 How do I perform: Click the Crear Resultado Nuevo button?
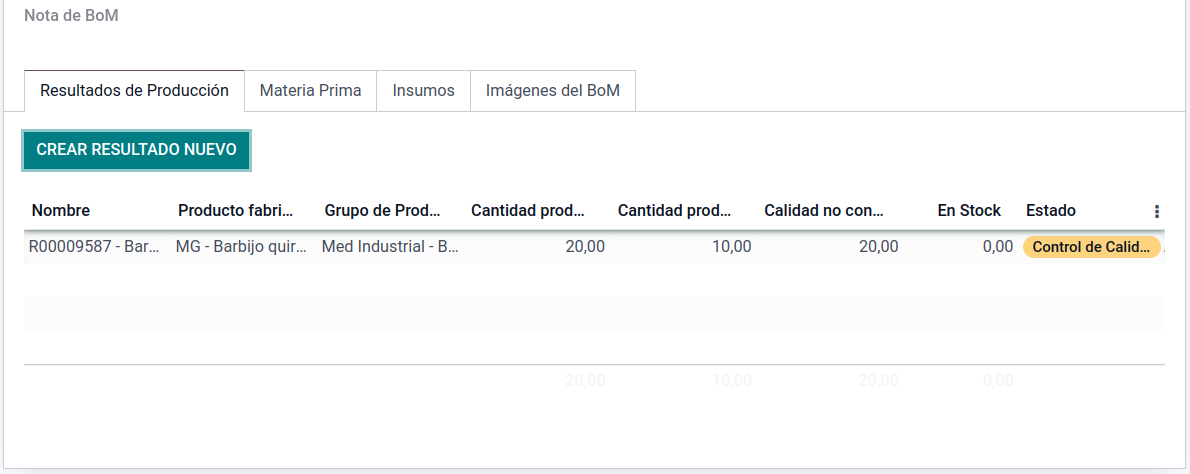136,150
